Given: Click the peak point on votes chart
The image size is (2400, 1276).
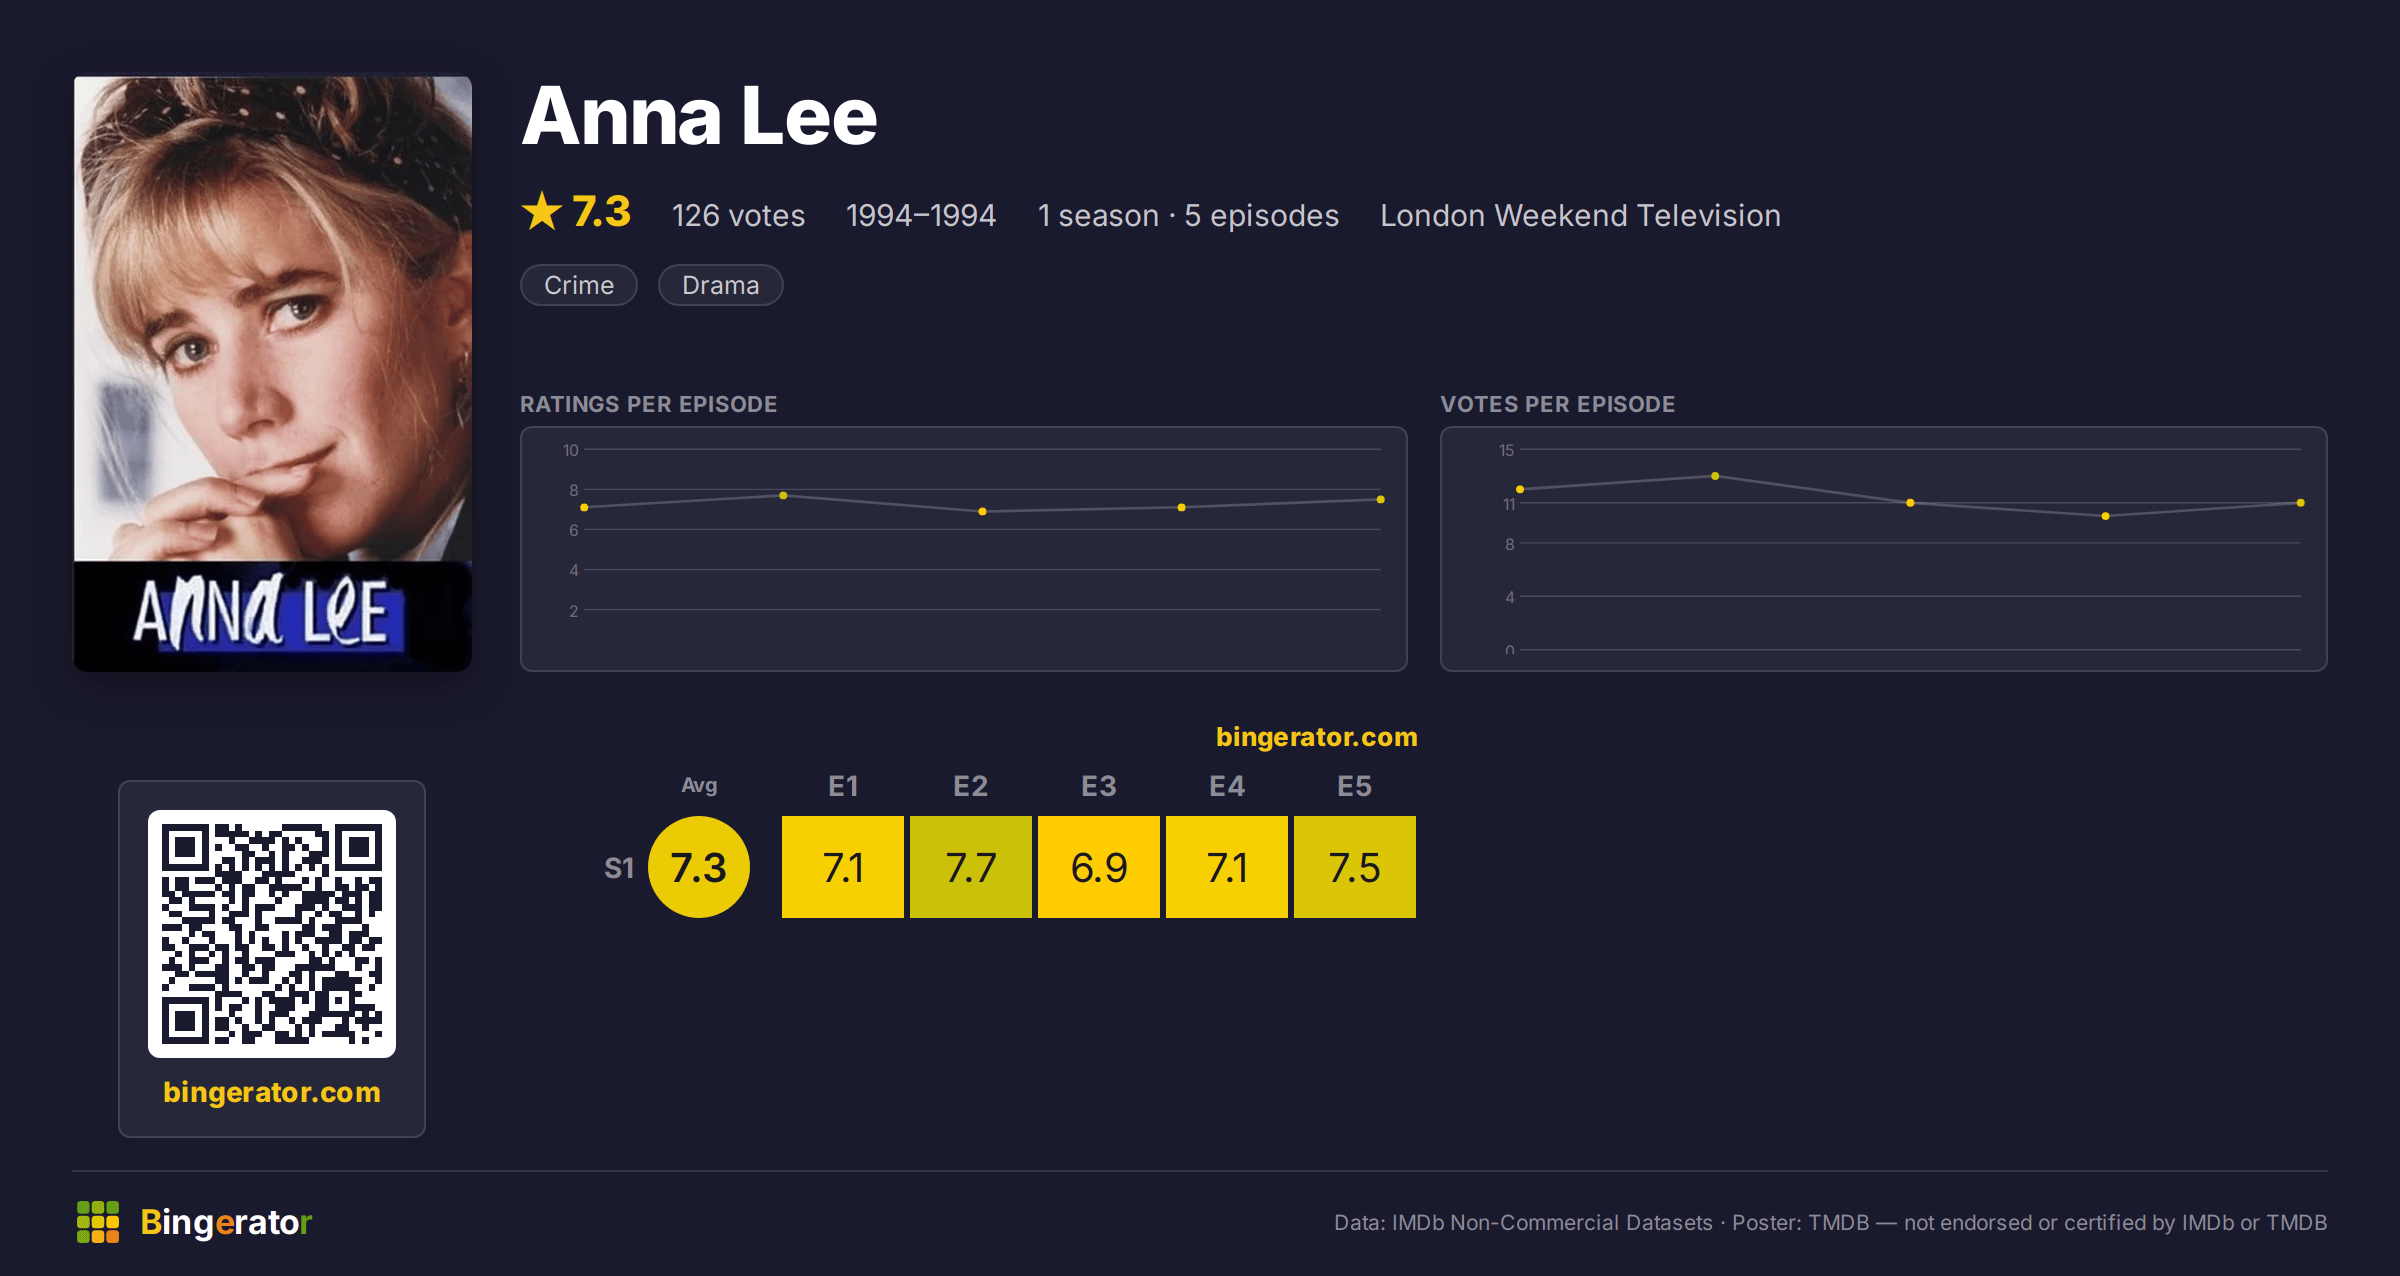Looking at the screenshot, I should point(1715,476).
